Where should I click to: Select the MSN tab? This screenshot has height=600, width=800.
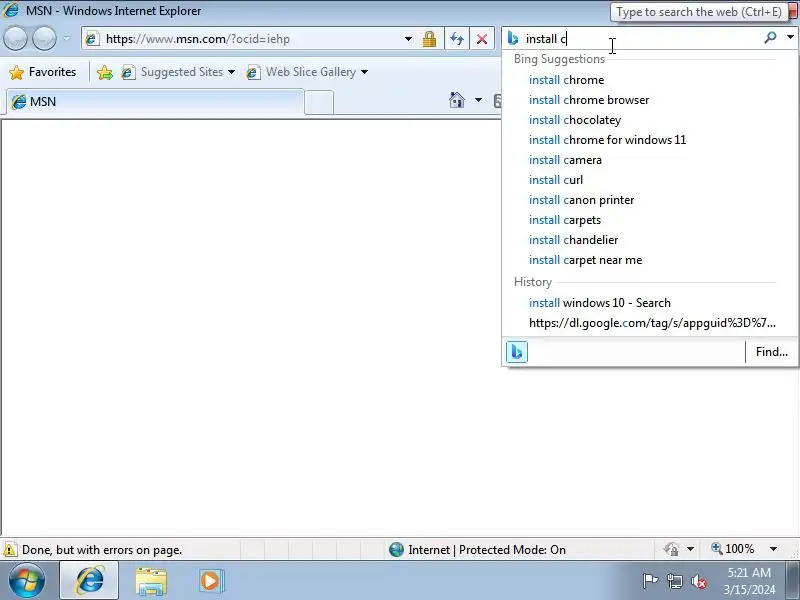(155, 102)
